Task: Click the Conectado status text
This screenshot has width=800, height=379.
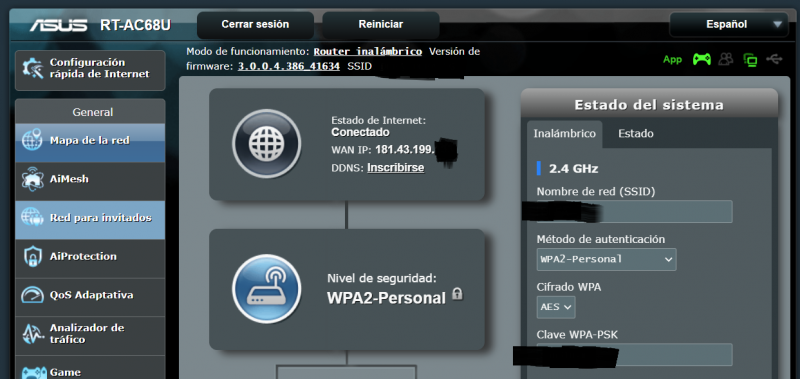Action: [x=360, y=133]
